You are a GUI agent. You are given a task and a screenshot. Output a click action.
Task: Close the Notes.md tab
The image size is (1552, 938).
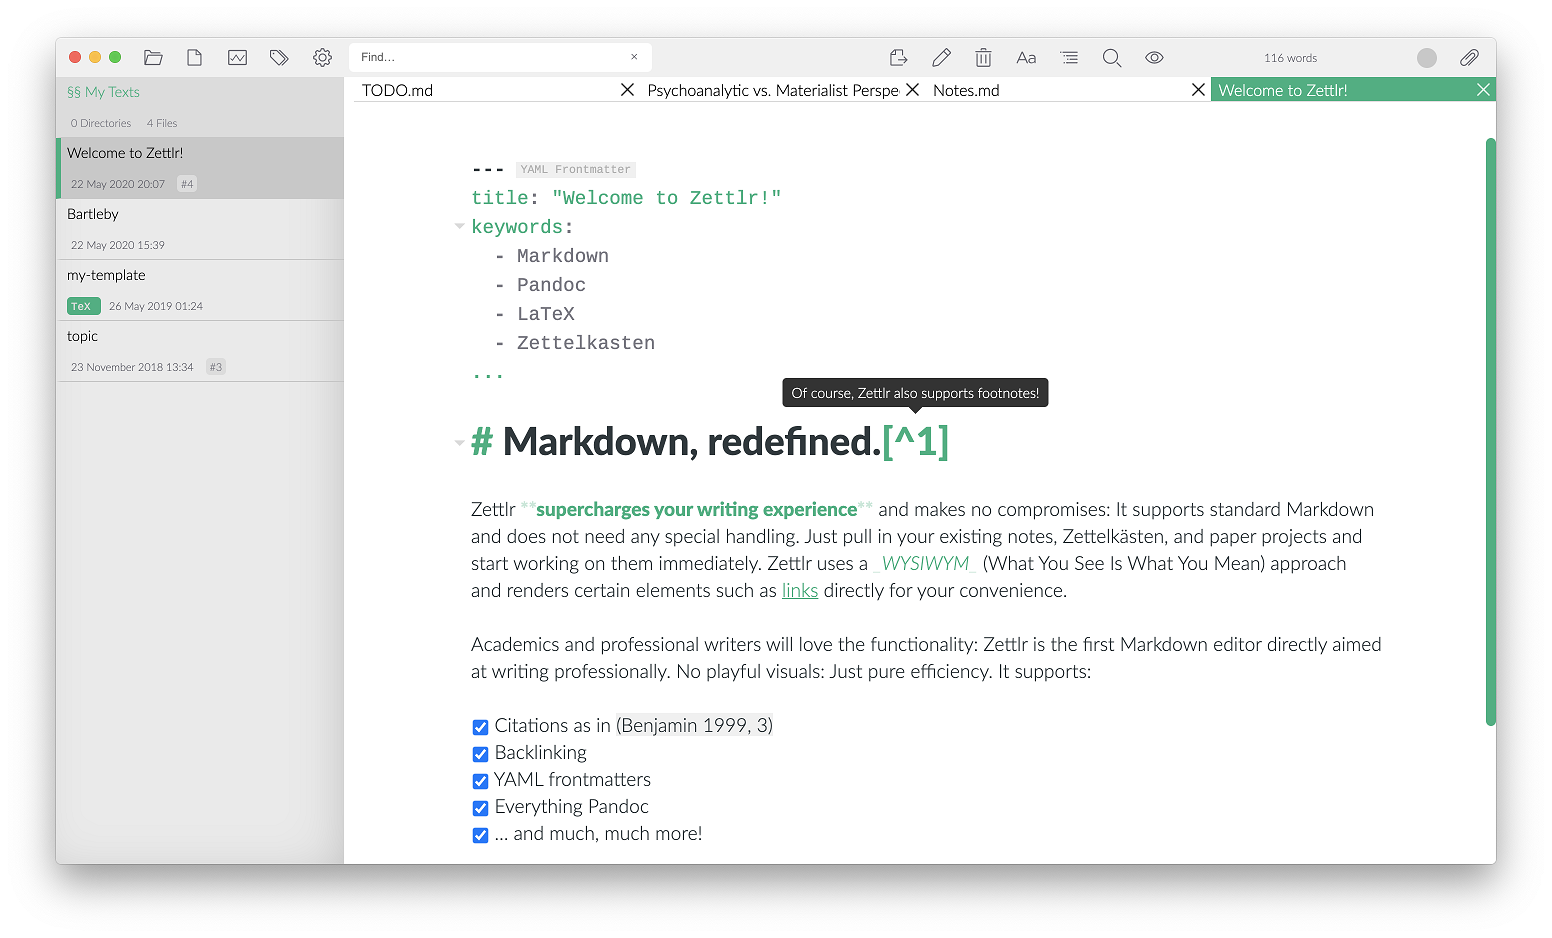[x=1198, y=90]
